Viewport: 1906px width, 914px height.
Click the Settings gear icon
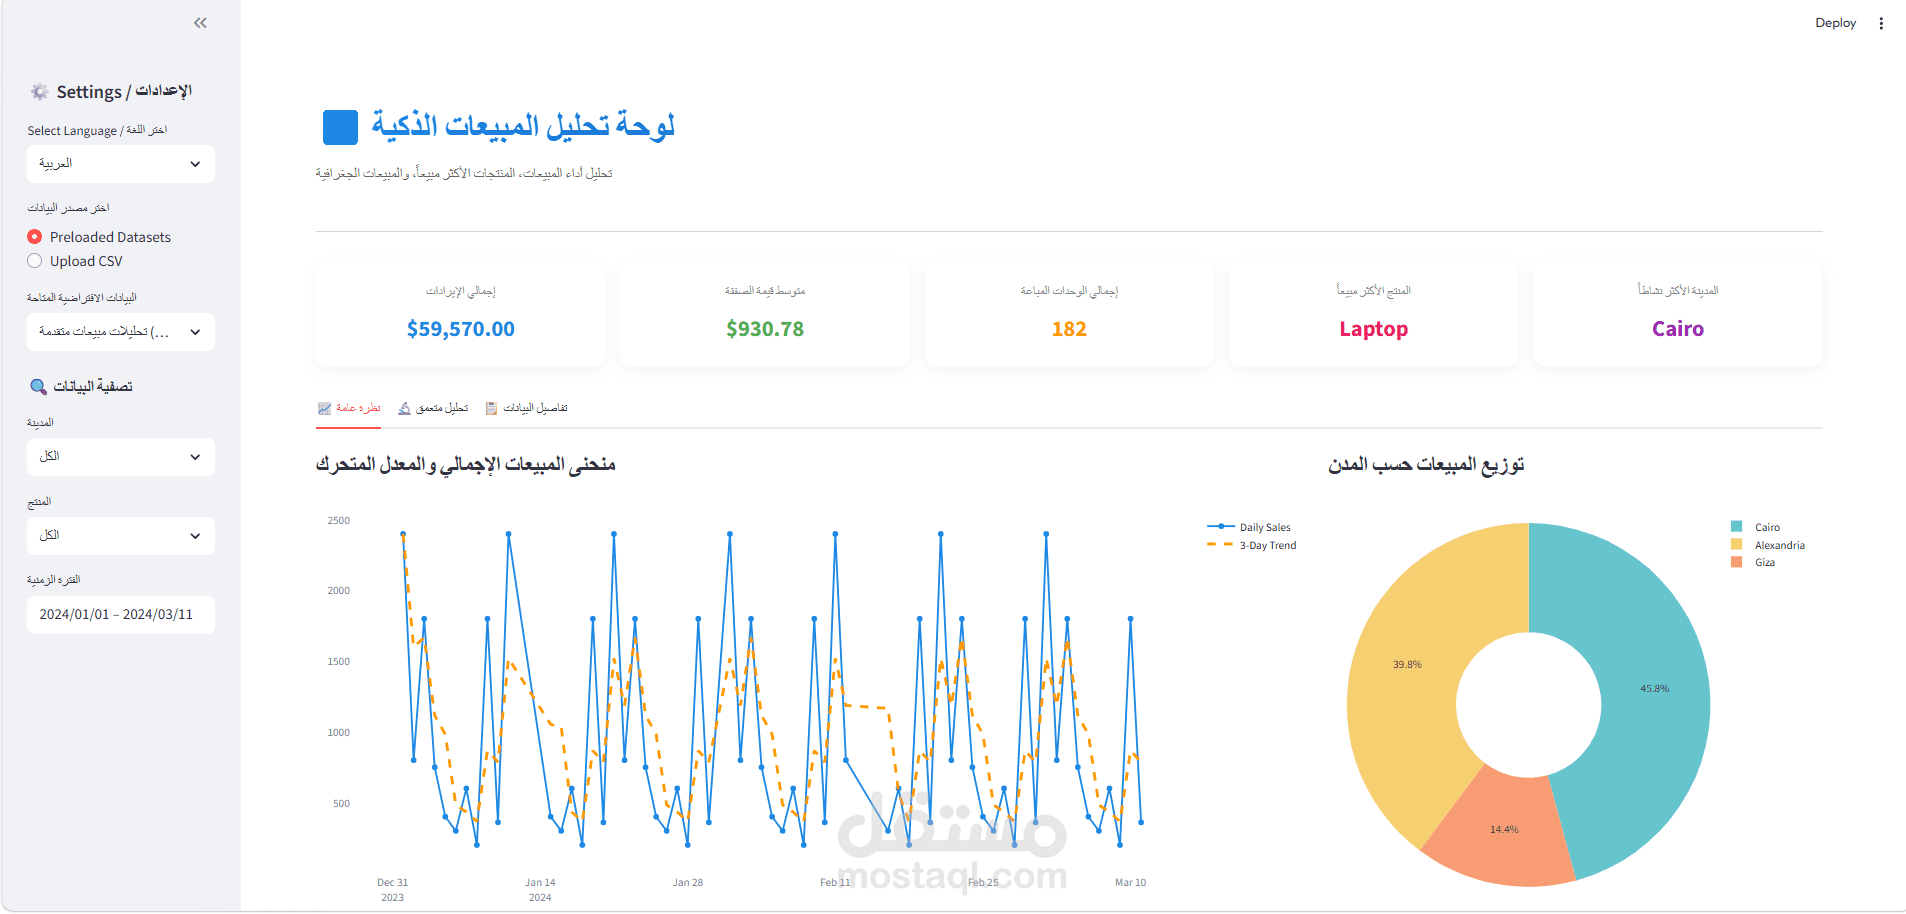39,91
